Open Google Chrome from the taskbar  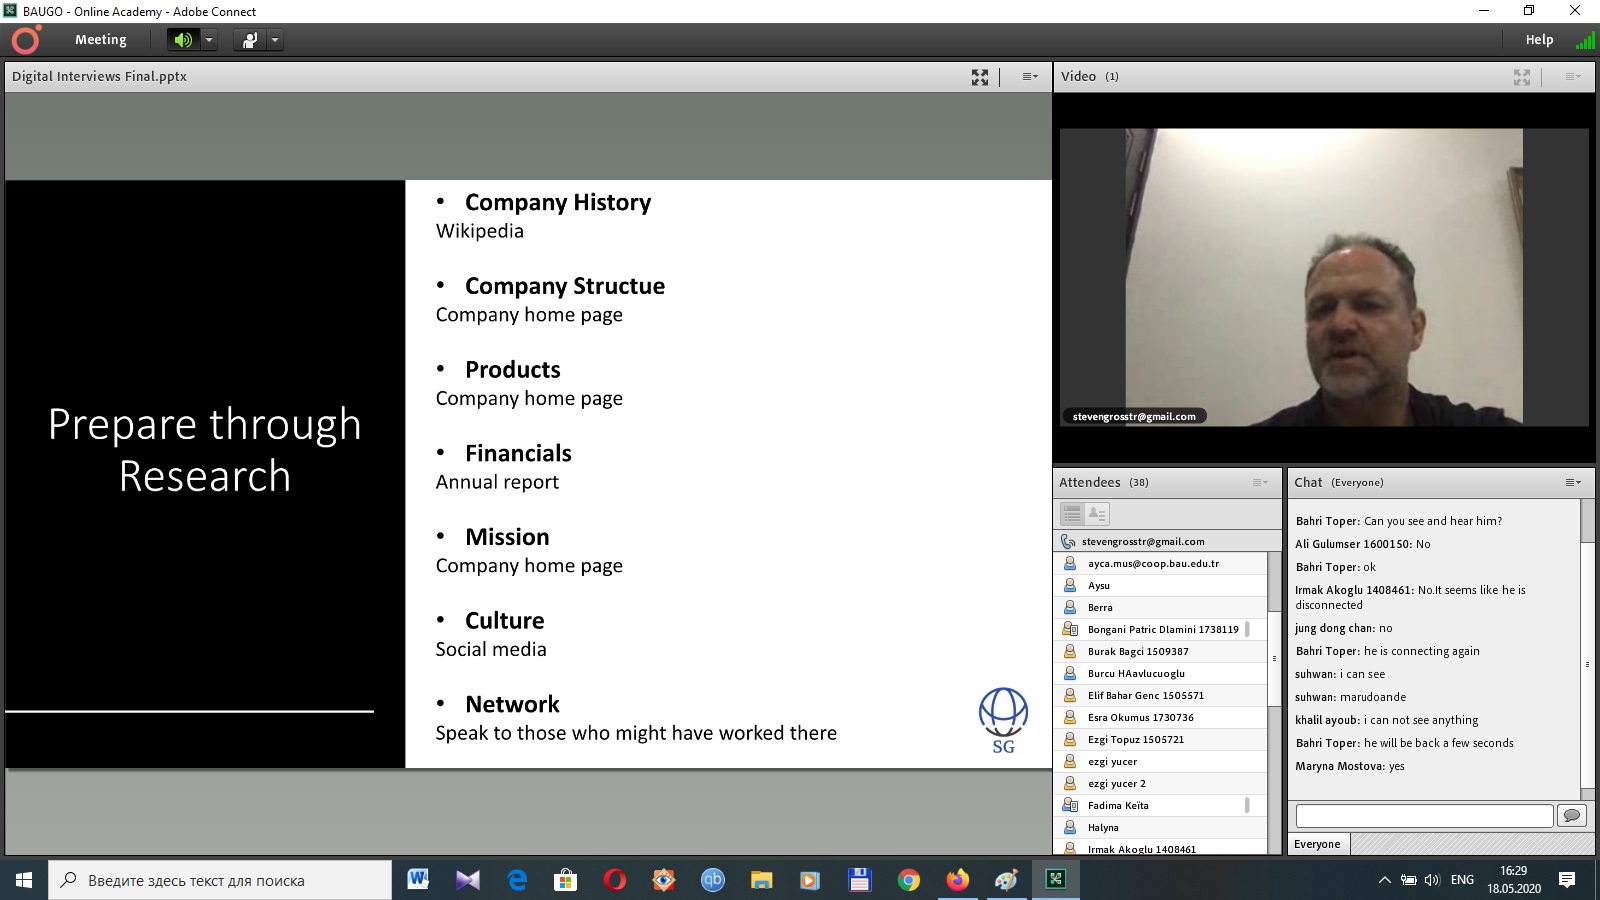pyautogui.click(x=909, y=880)
